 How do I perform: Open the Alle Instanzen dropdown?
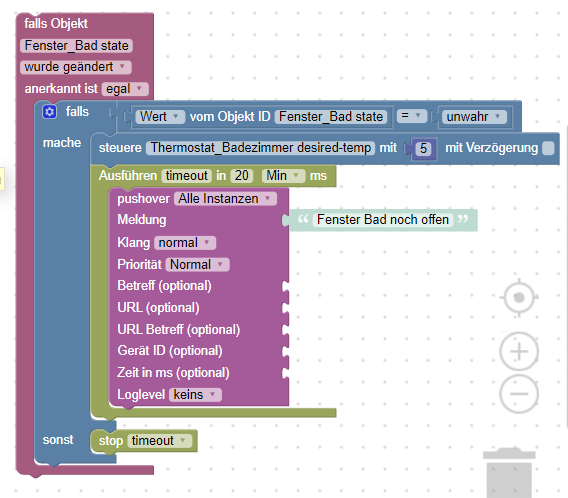point(225,198)
